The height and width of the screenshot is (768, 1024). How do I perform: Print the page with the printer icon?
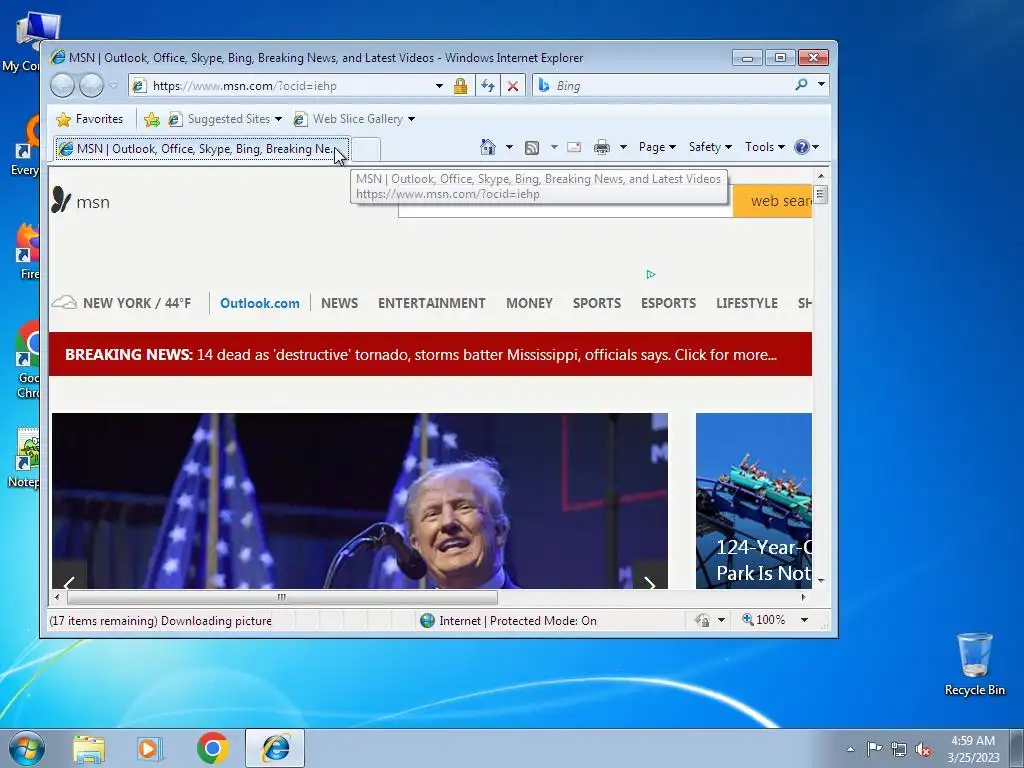pos(601,147)
